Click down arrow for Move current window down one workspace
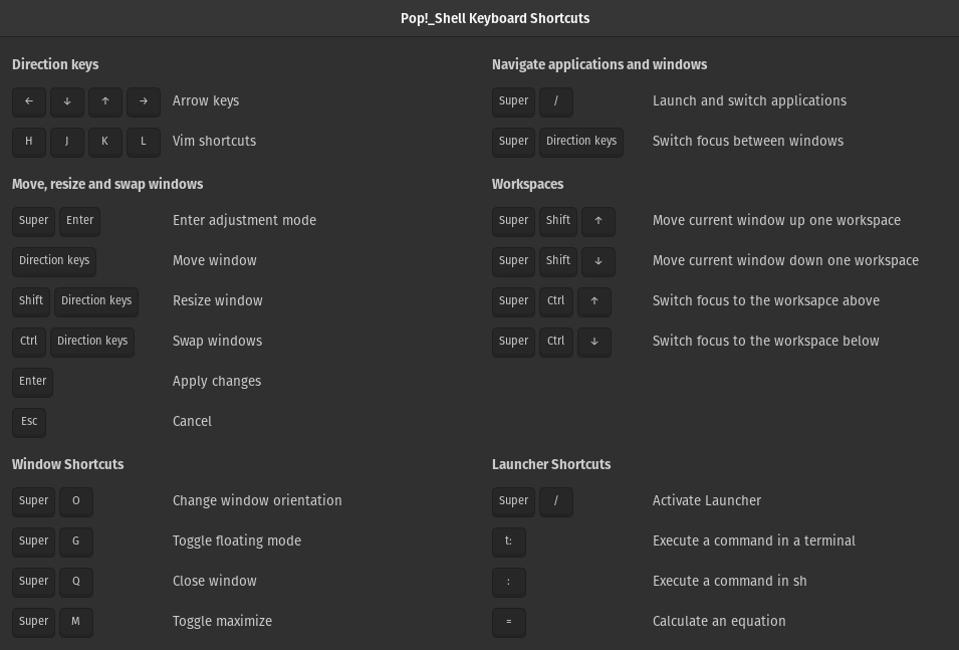Viewport: 959px width, 650px height. (x=598, y=261)
